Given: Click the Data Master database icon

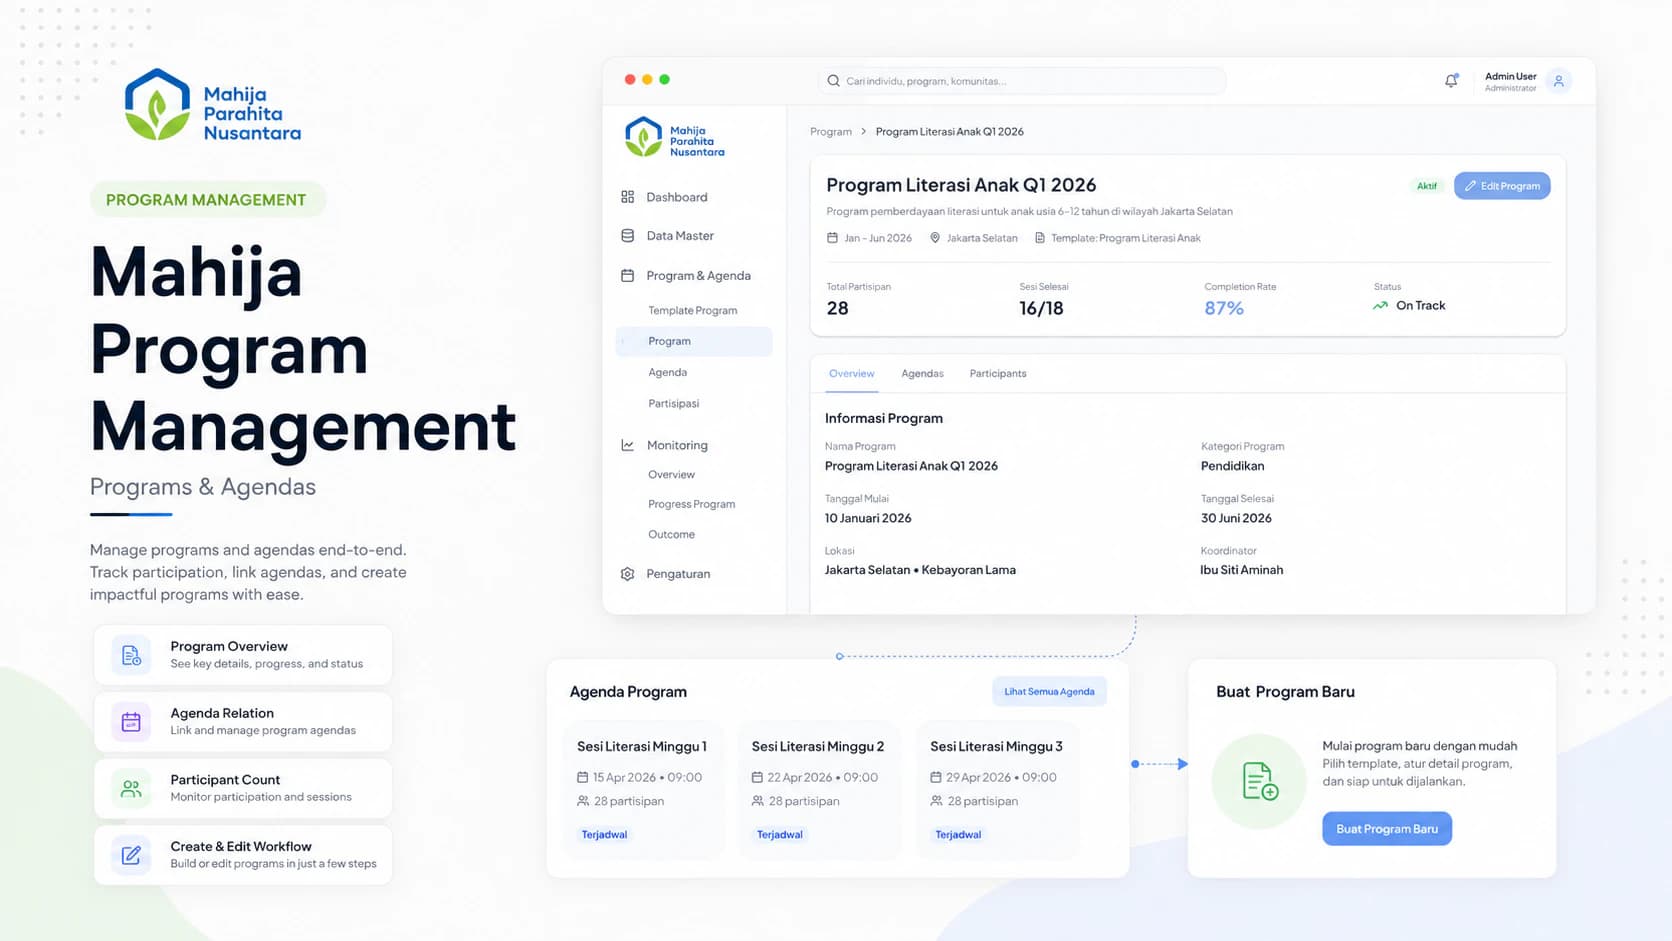Looking at the screenshot, I should [x=627, y=236].
